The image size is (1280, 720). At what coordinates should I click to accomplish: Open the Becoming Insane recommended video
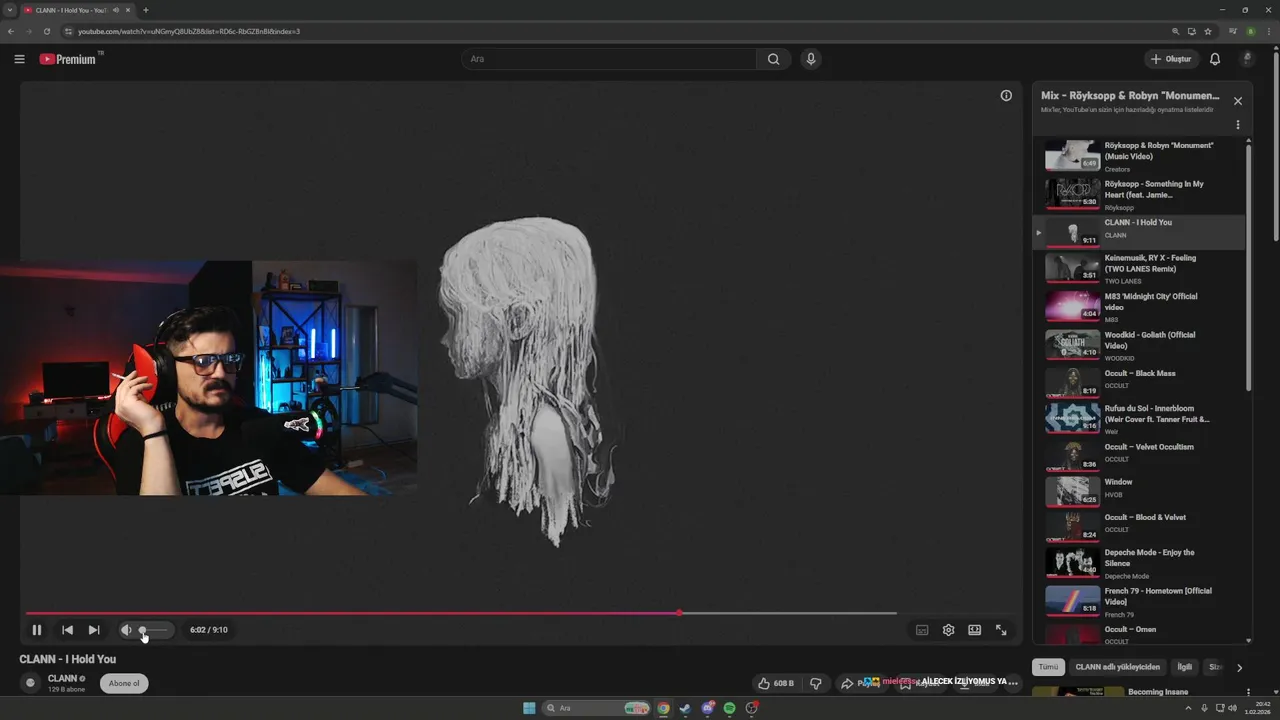pyautogui.click(x=1159, y=692)
